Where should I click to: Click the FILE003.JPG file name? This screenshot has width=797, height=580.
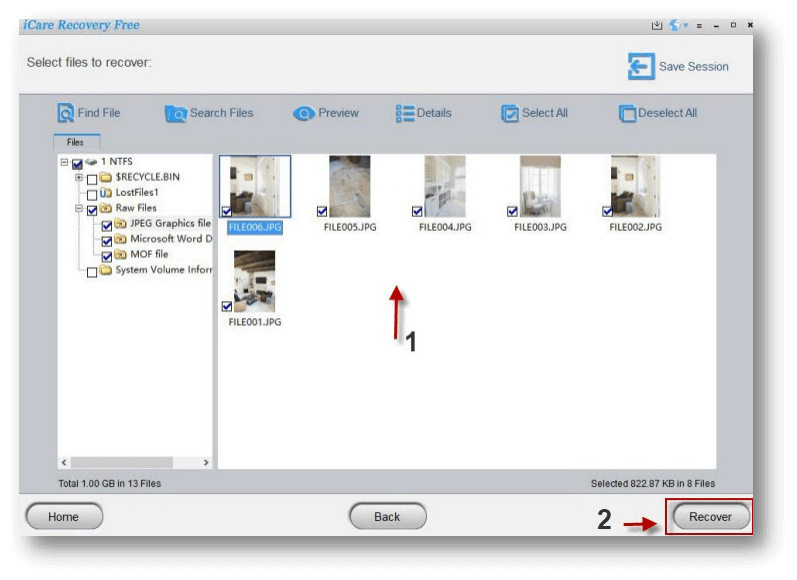pyautogui.click(x=540, y=227)
